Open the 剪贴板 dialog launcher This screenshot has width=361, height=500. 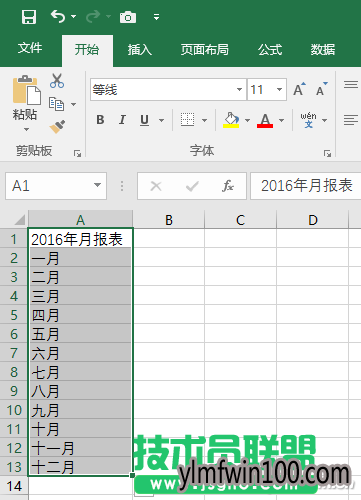click(77, 153)
